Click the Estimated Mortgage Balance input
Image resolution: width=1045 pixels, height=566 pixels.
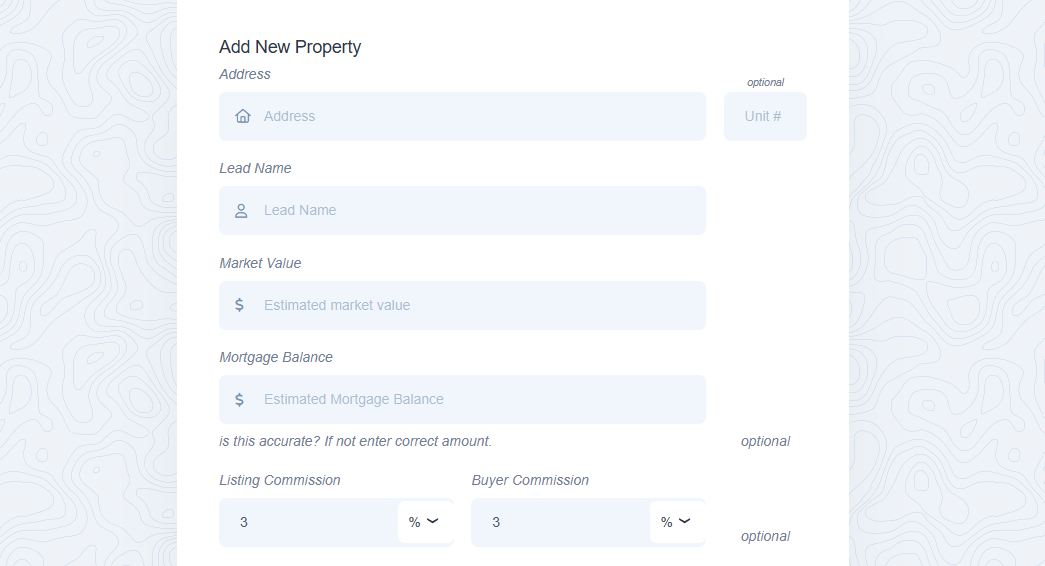tap(480, 399)
